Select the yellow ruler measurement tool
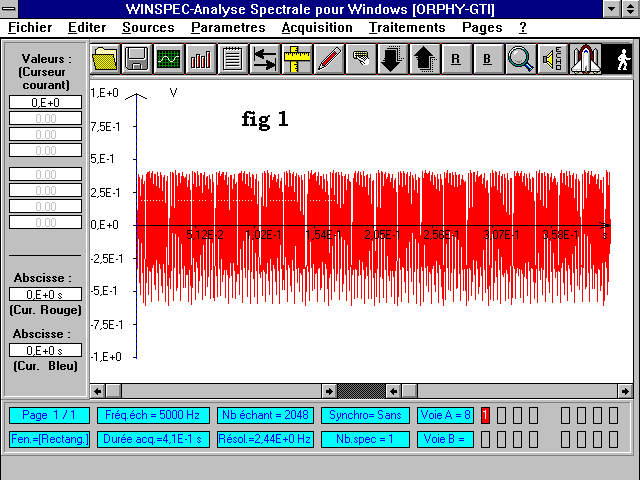Viewport: 640px width, 480px height. pos(297,59)
